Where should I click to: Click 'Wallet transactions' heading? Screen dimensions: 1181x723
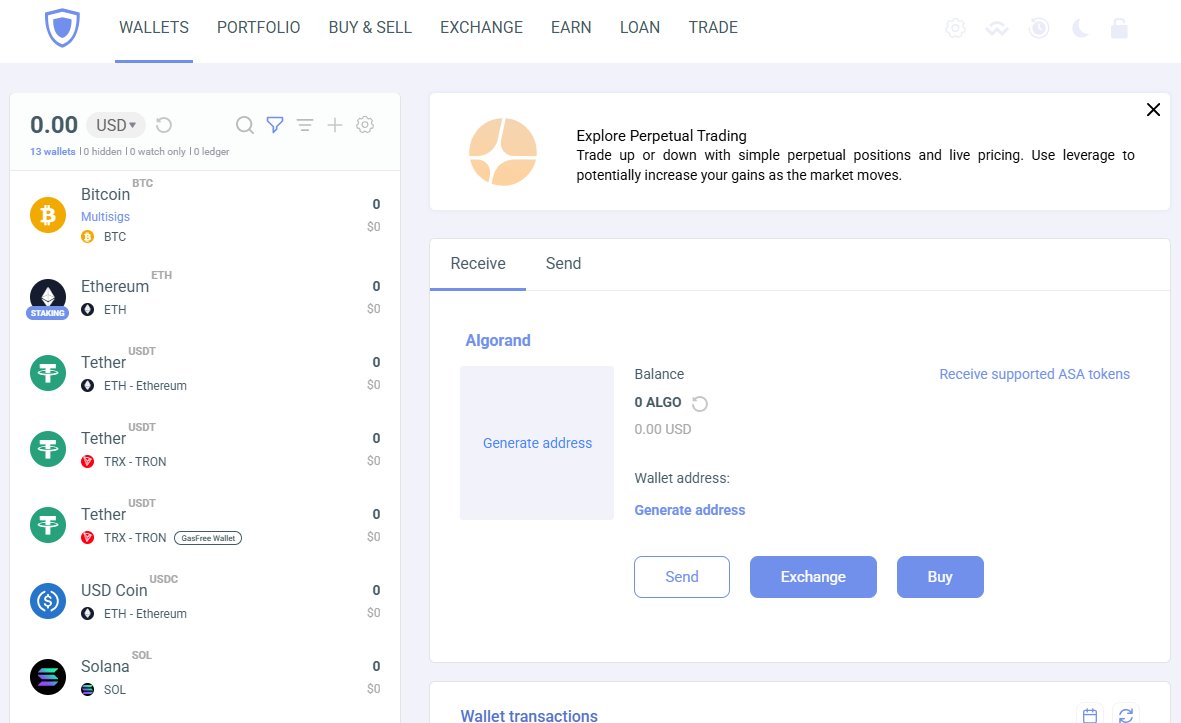point(529,715)
